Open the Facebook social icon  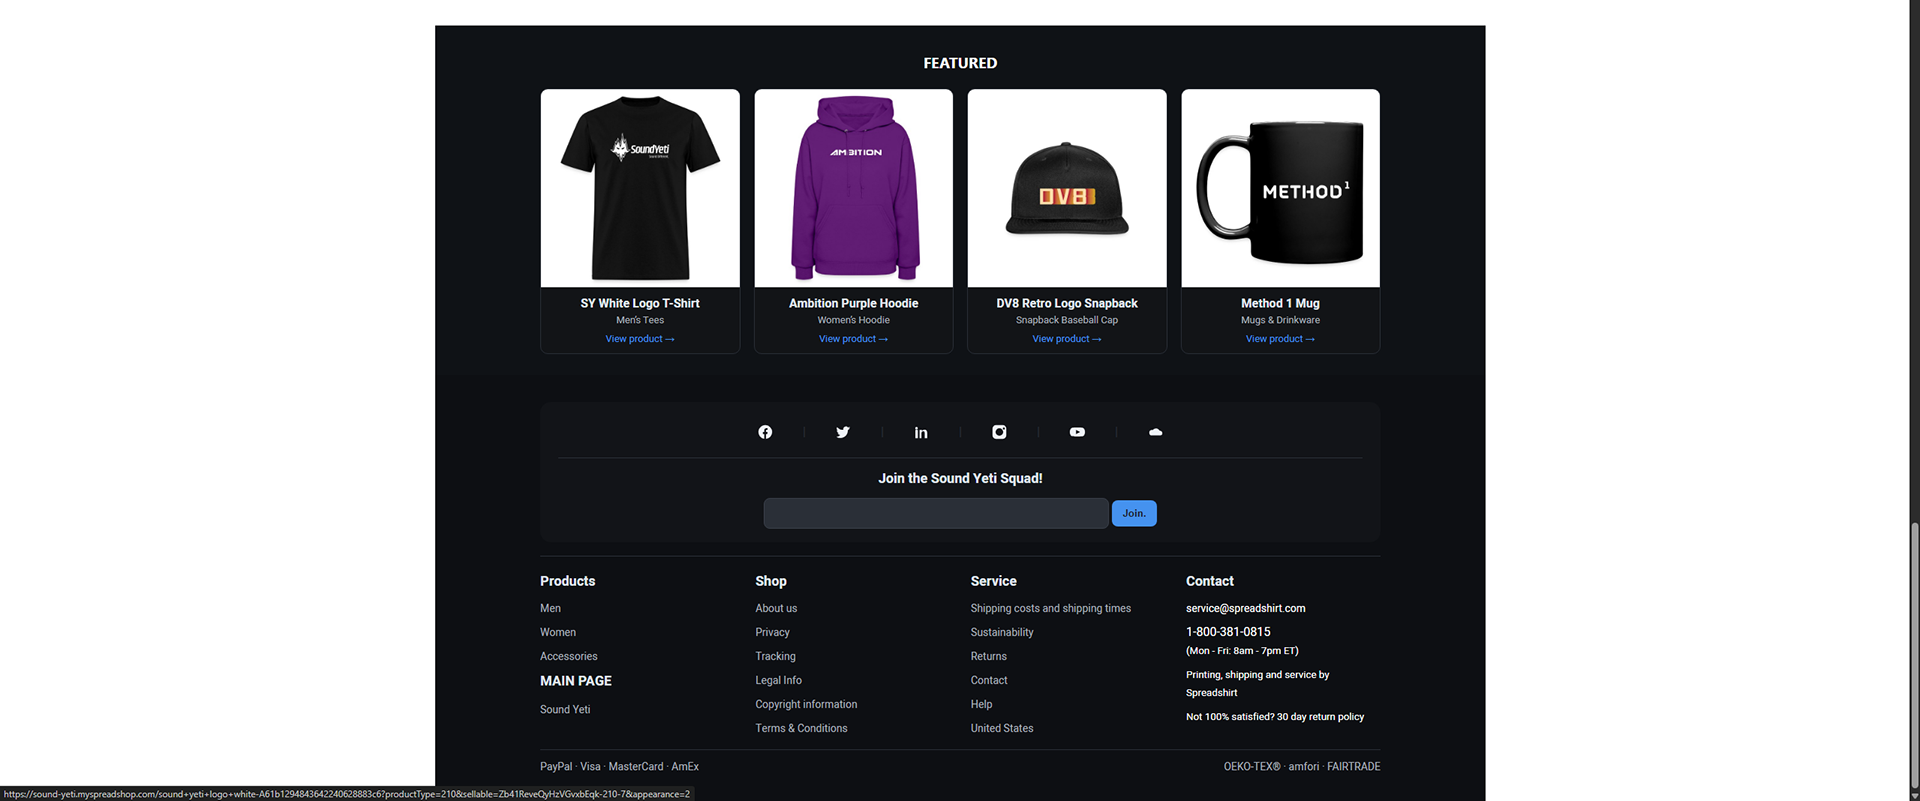[x=765, y=432]
